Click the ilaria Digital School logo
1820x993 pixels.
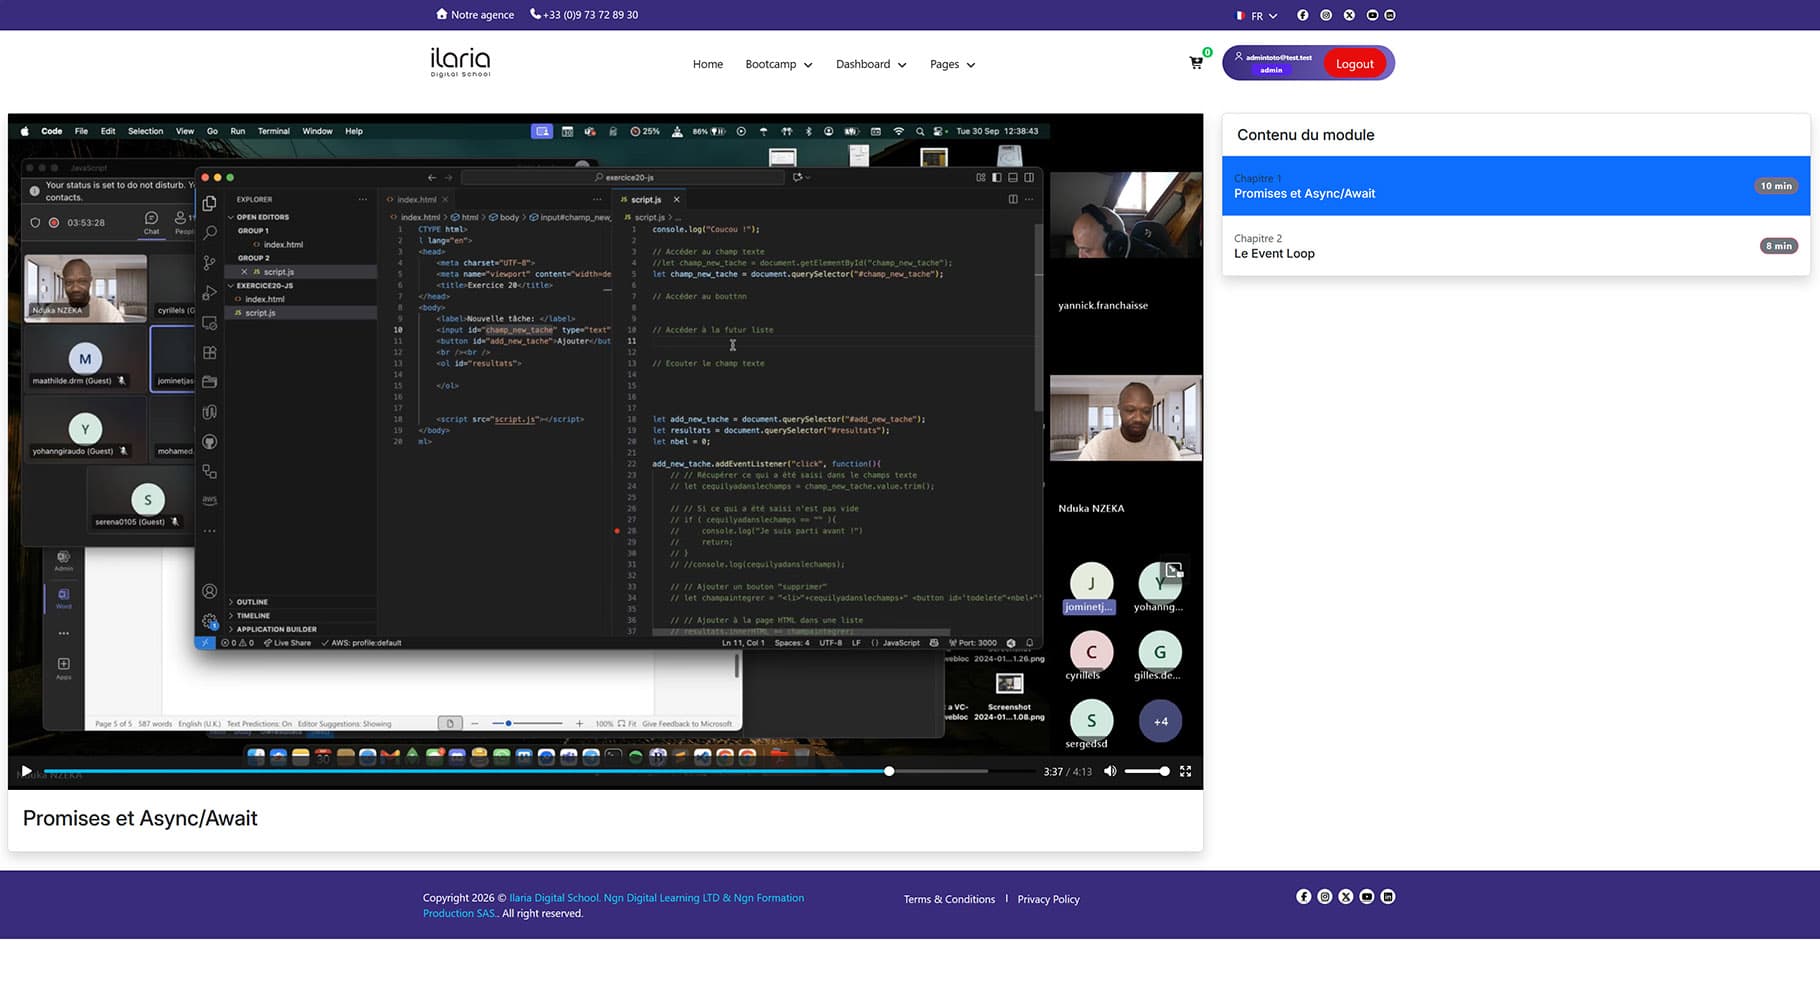[x=460, y=62]
